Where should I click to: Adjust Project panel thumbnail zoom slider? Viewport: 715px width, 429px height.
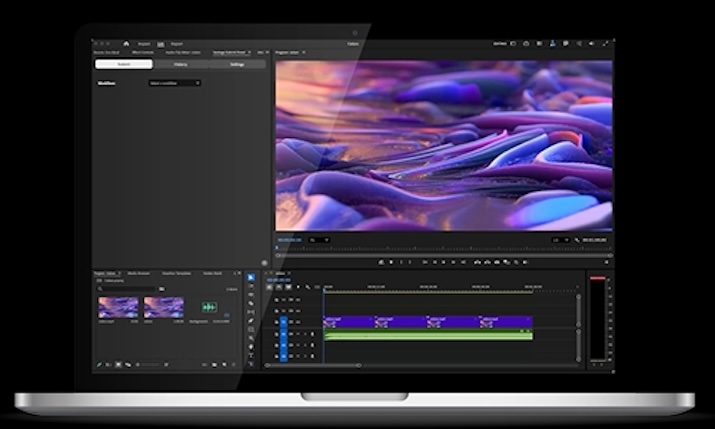pyautogui.click(x=150, y=365)
